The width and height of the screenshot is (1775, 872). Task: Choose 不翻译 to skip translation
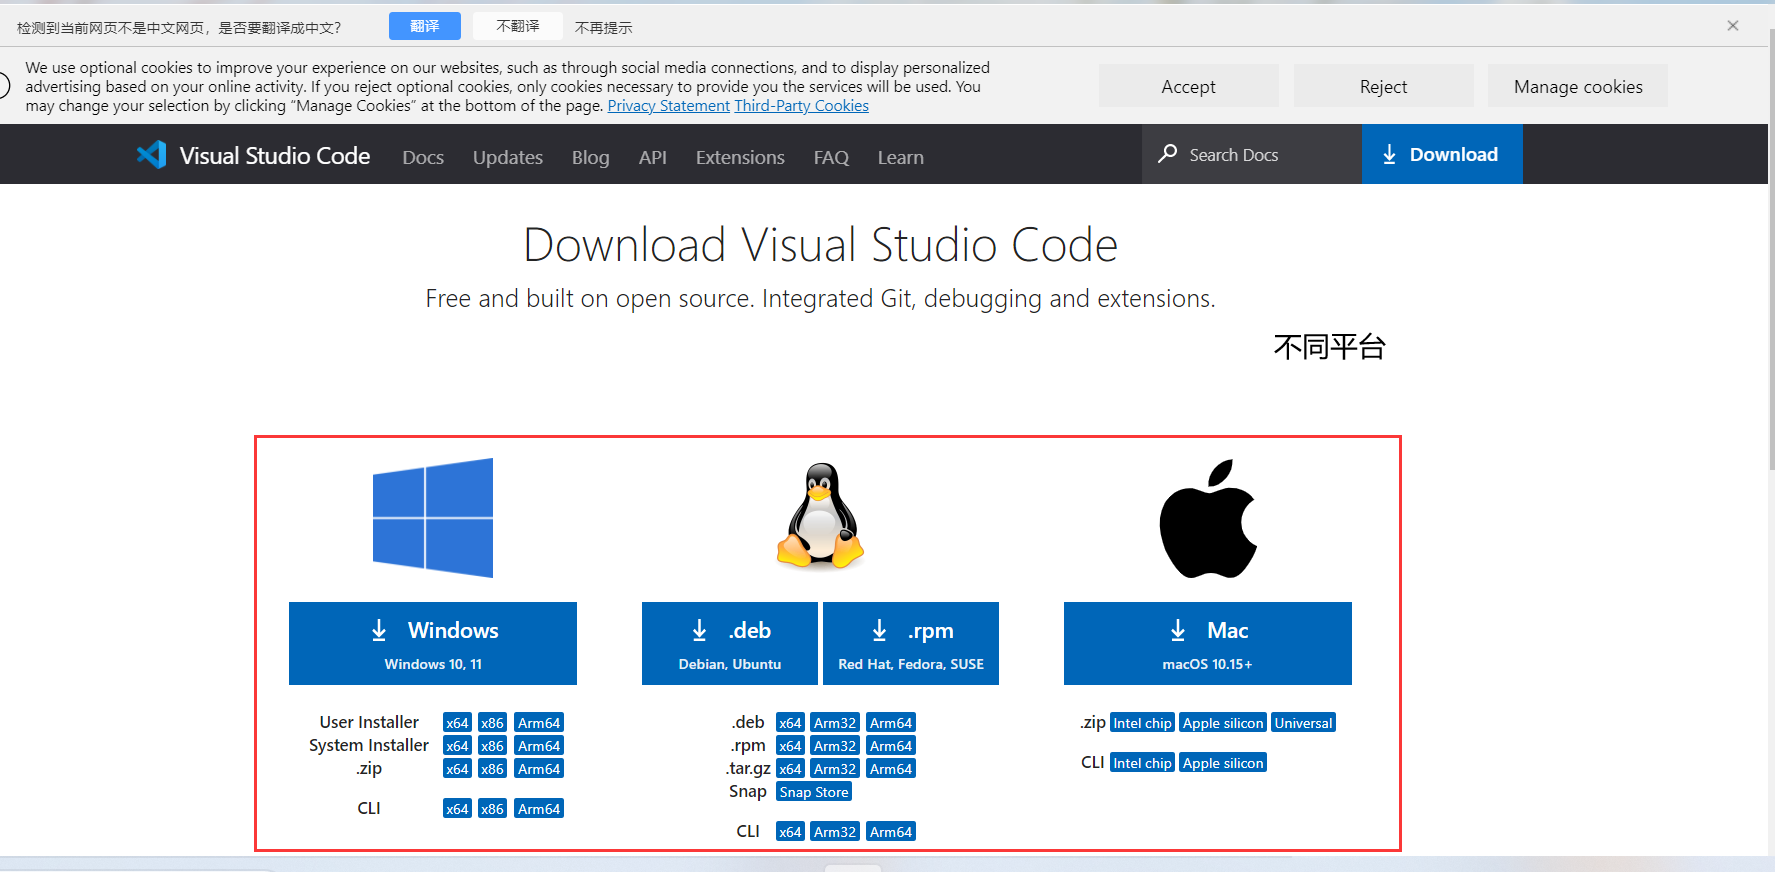[518, 26]
